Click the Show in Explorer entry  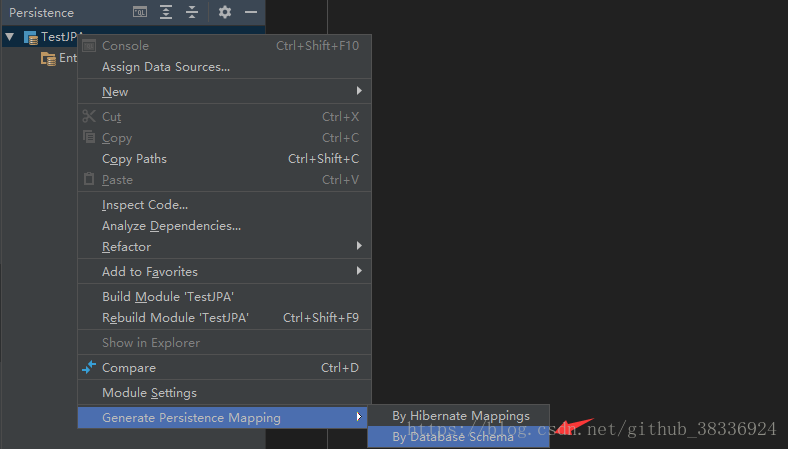225,343
